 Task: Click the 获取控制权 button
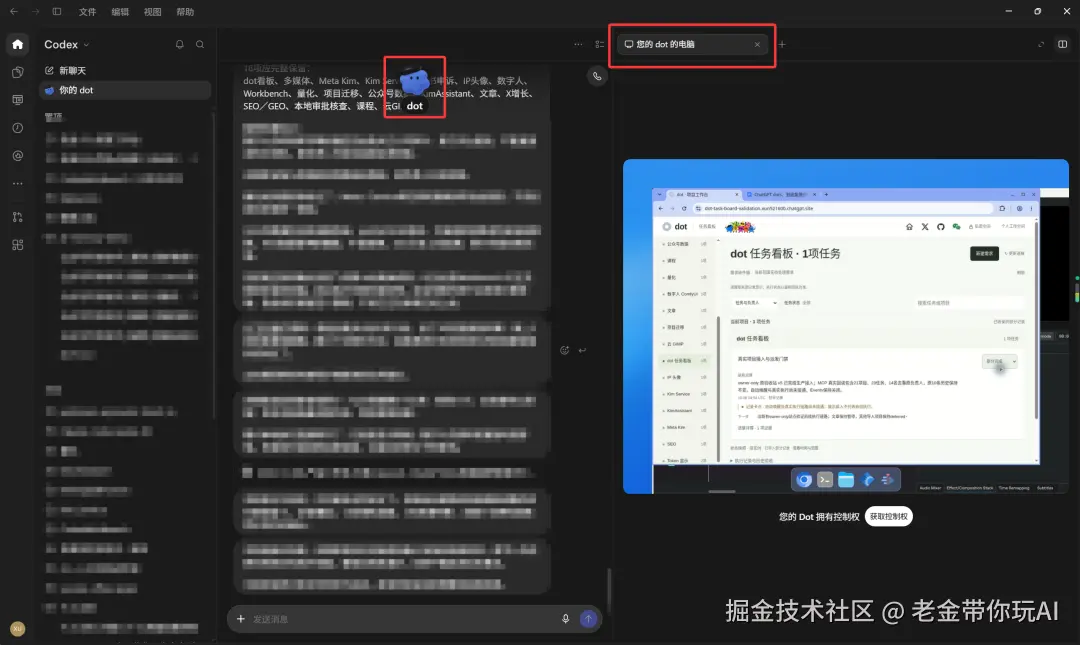(889, 516)
